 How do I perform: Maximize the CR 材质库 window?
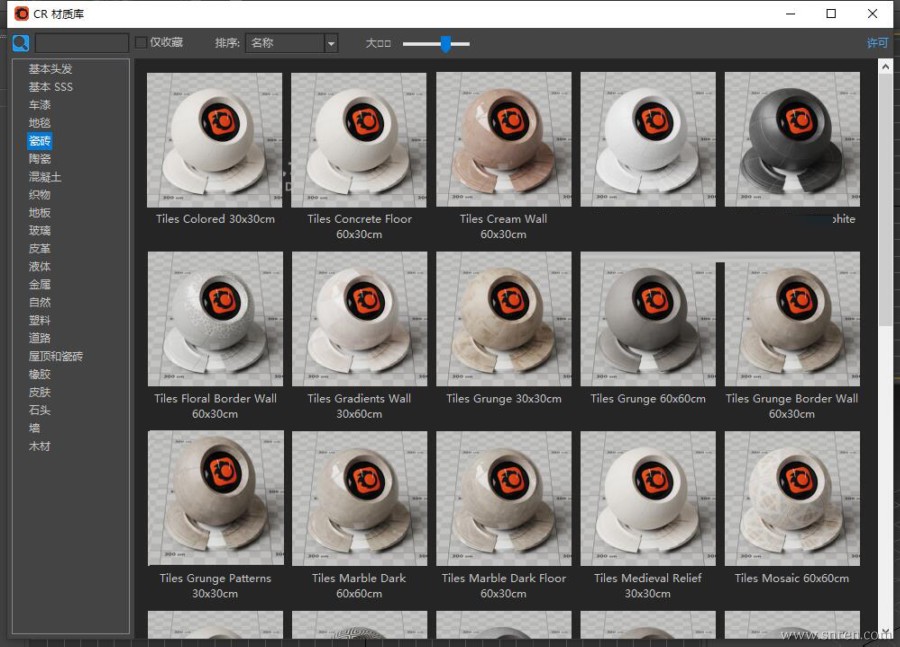pos(831,14)
